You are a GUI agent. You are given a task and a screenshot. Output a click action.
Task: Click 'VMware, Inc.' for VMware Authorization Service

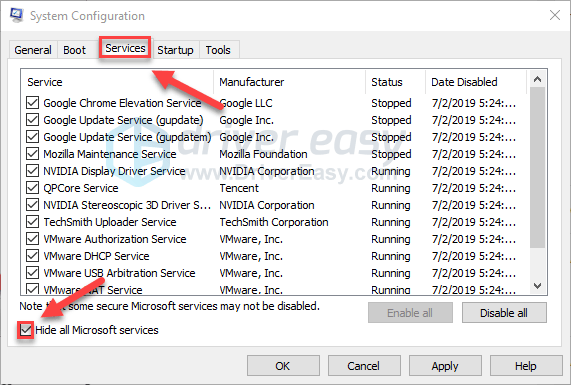pyautogui.click(x=251, y=239)
